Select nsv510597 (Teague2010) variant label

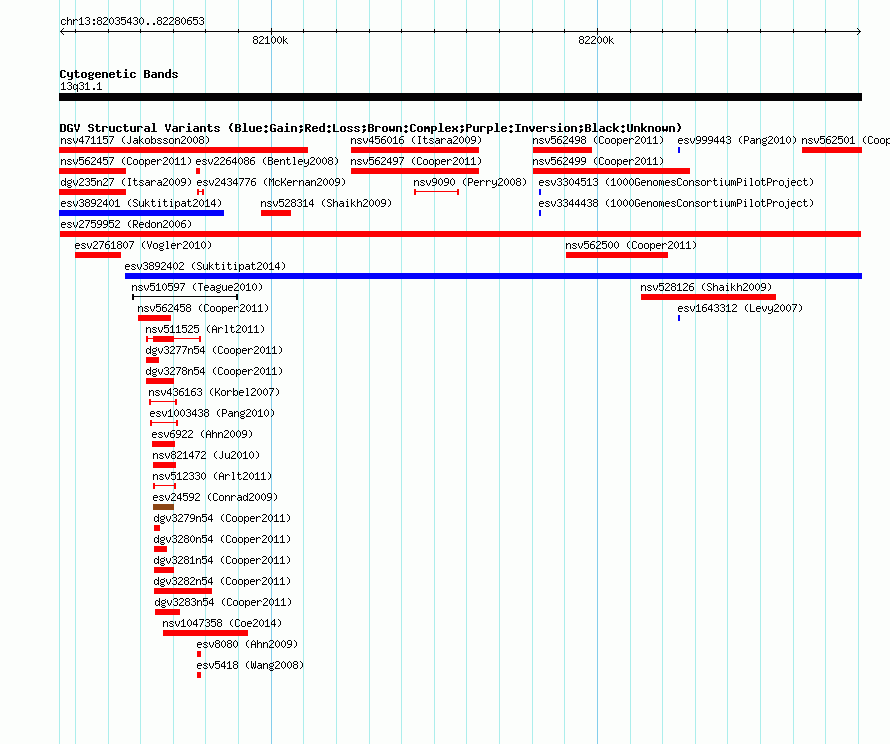[197, 287]
